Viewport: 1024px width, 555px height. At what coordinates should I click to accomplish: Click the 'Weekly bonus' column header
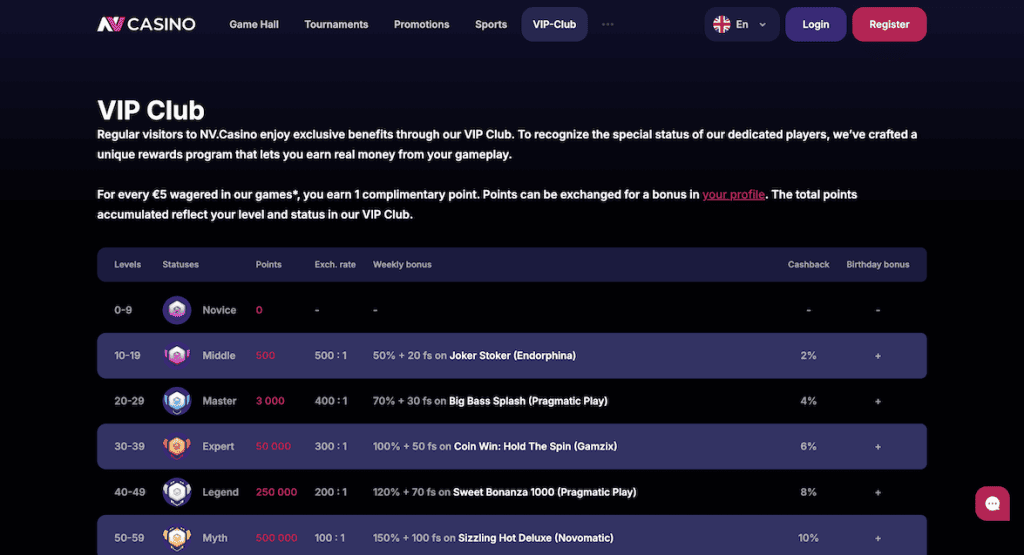[x=402, y=264]
